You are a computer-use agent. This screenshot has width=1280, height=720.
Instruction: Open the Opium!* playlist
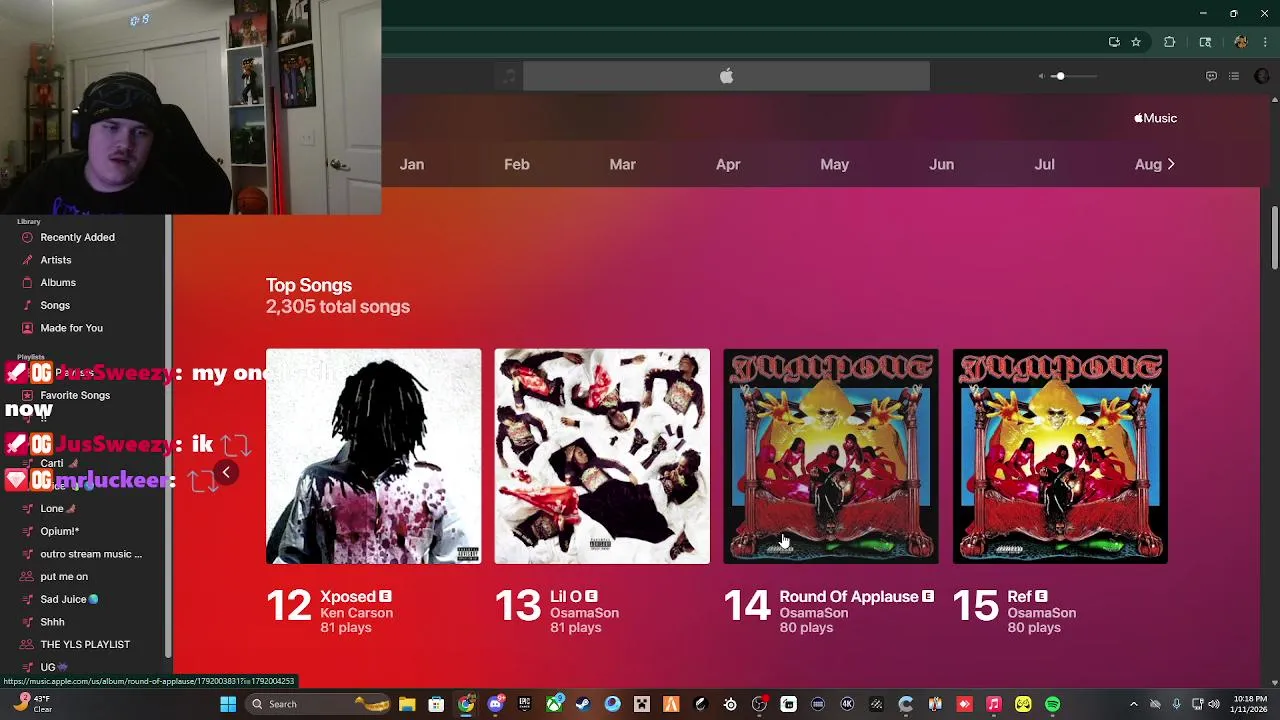59,531
